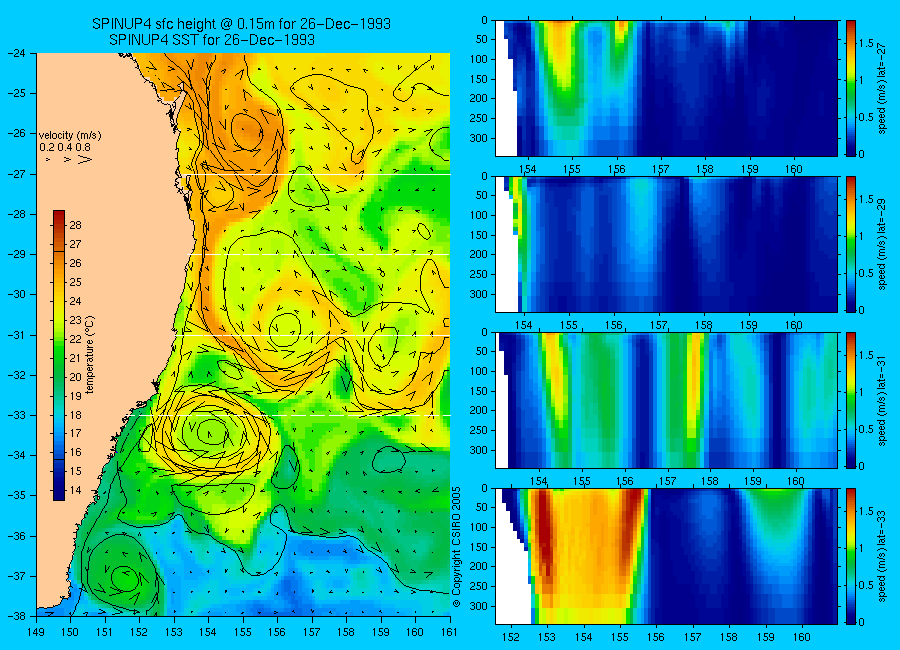
Task: Click the '-25' latitude label on the map axis
Action: coord(16,94)
